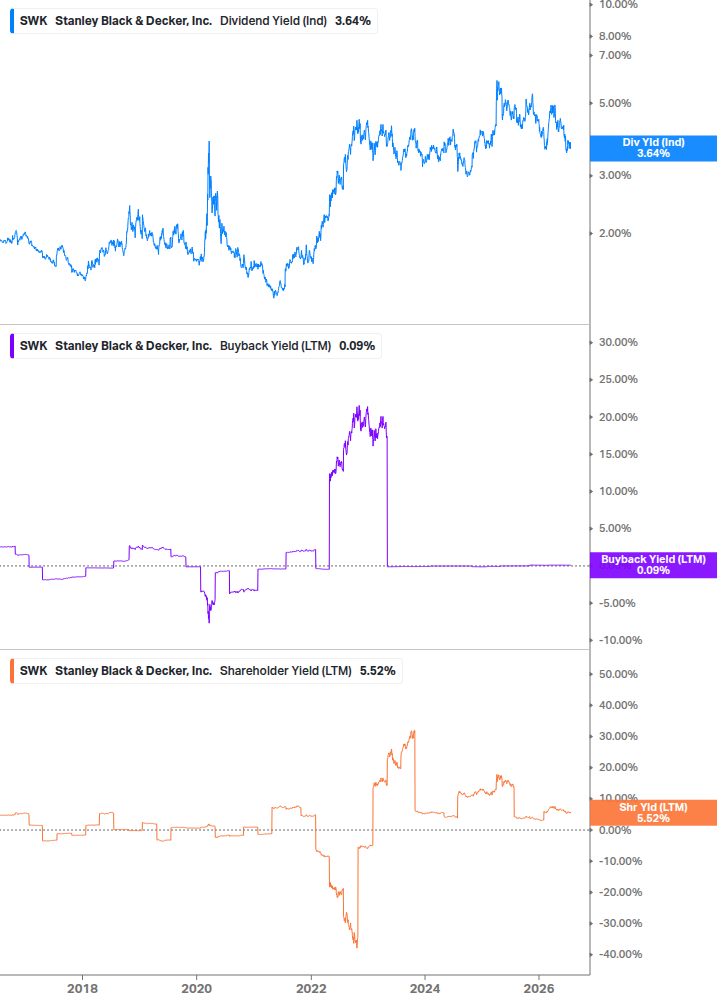Click the 2024 label on time axis
Screen dimensions: 717x1005
[425, 988]
